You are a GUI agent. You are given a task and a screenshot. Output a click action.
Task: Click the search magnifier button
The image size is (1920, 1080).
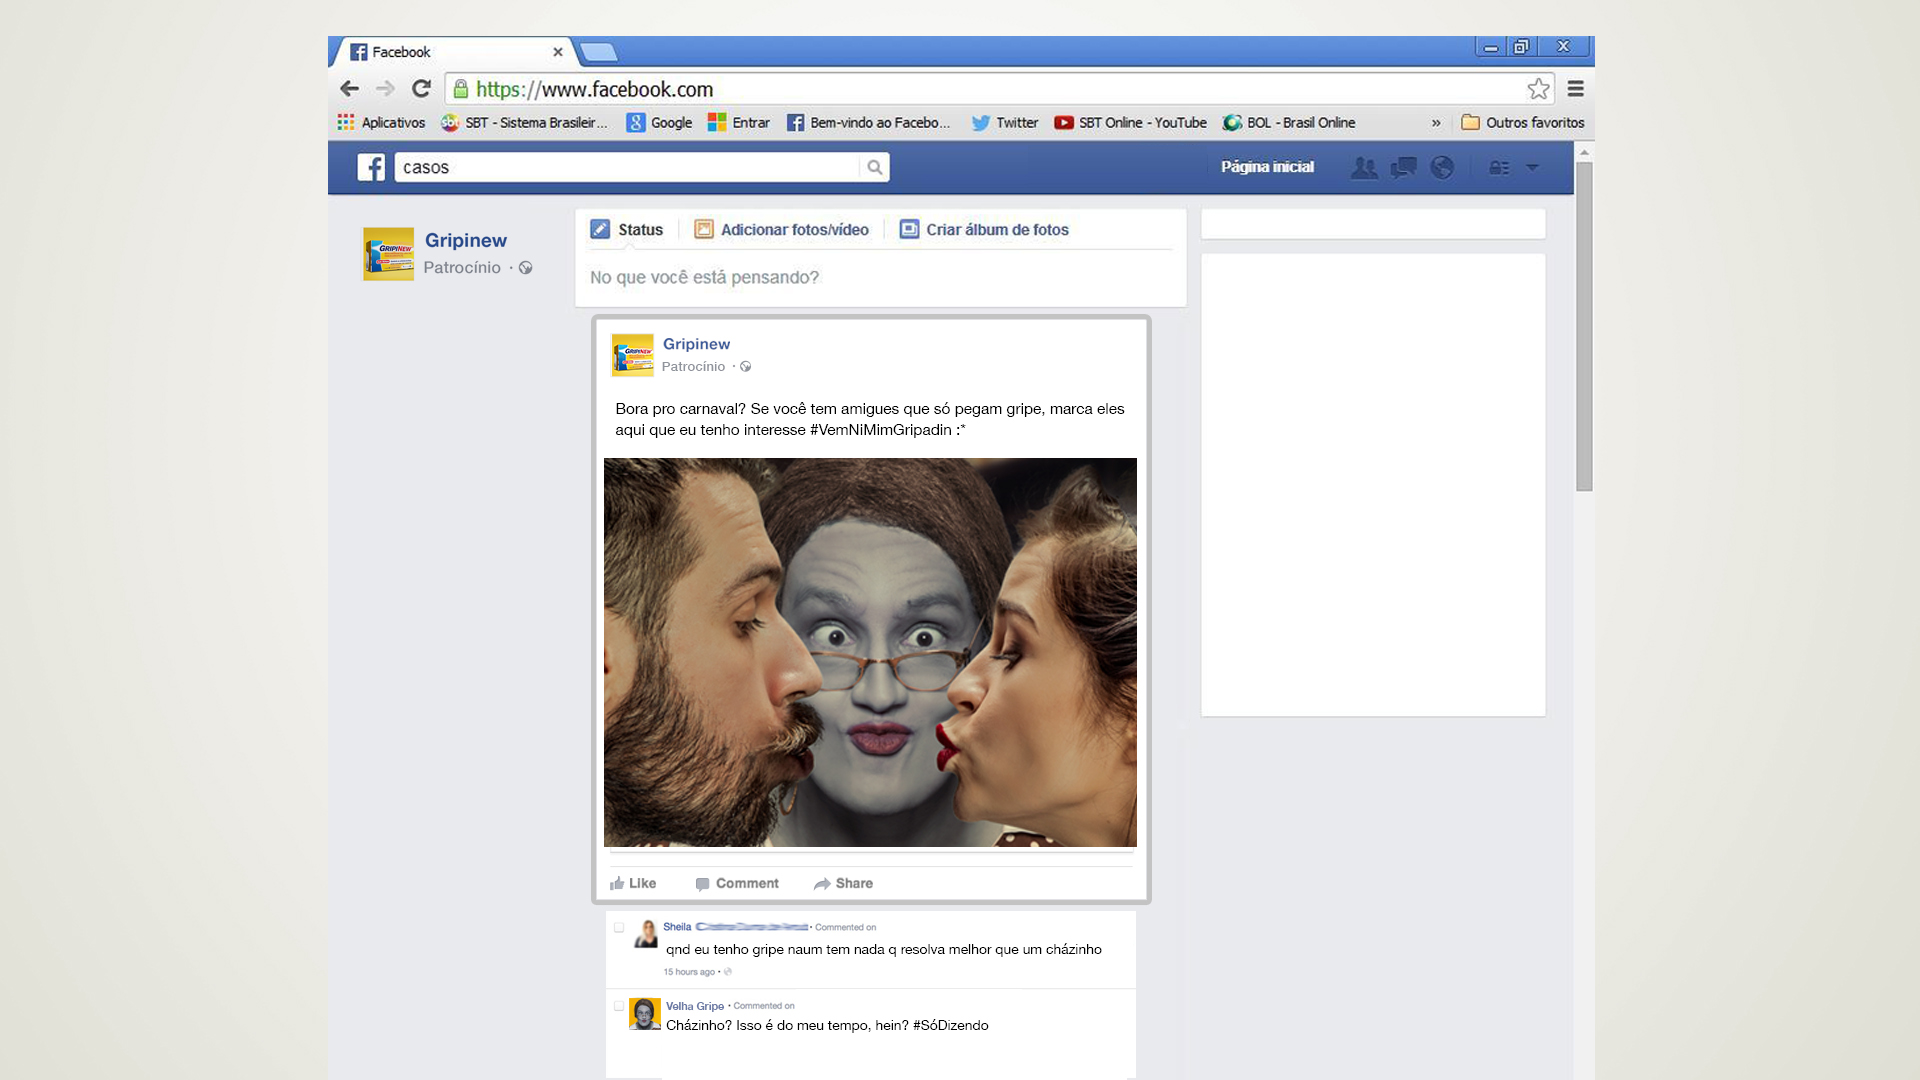(874, 167)
